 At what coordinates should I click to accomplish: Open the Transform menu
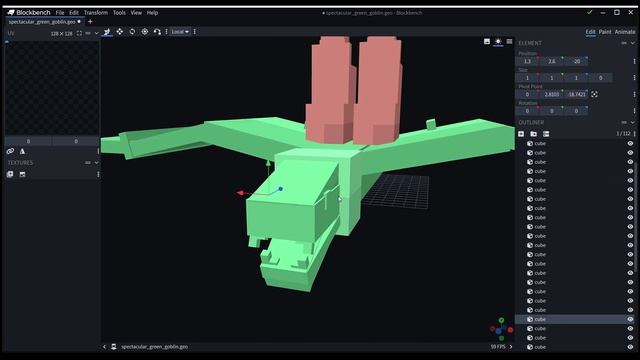tap(96, 13)
